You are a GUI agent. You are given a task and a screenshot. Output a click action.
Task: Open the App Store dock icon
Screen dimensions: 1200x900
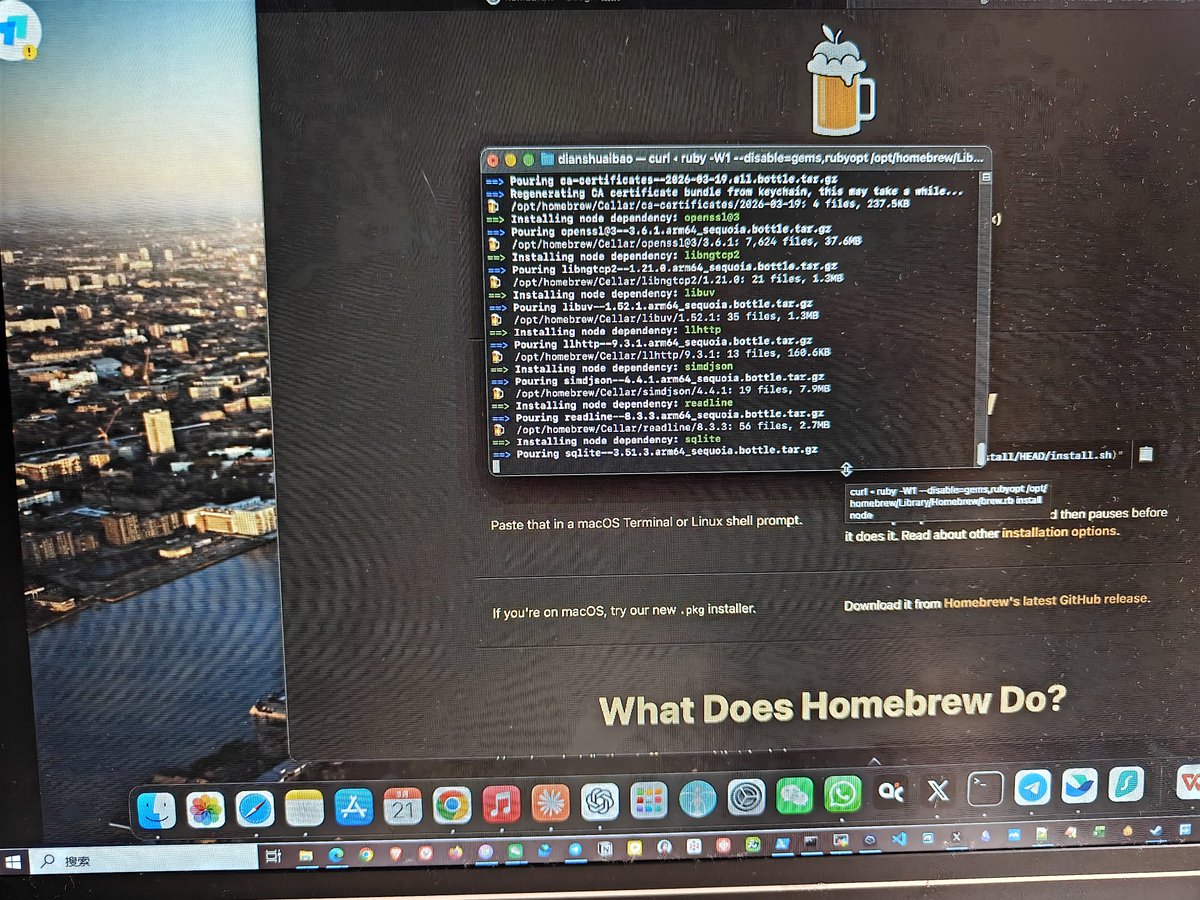pyautogui.click(x=354, y=806)
